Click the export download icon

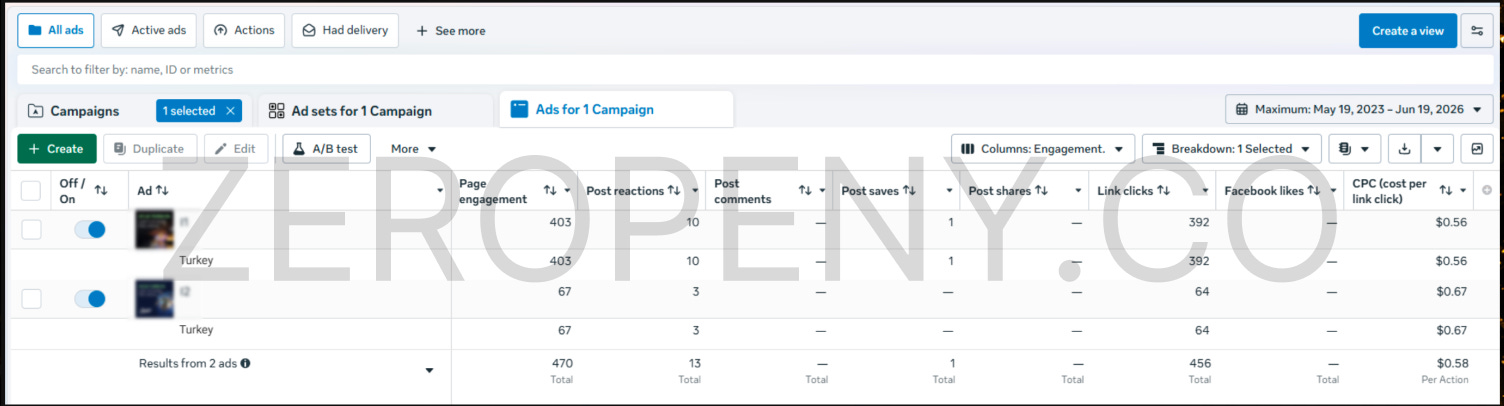click(1404, 149)
